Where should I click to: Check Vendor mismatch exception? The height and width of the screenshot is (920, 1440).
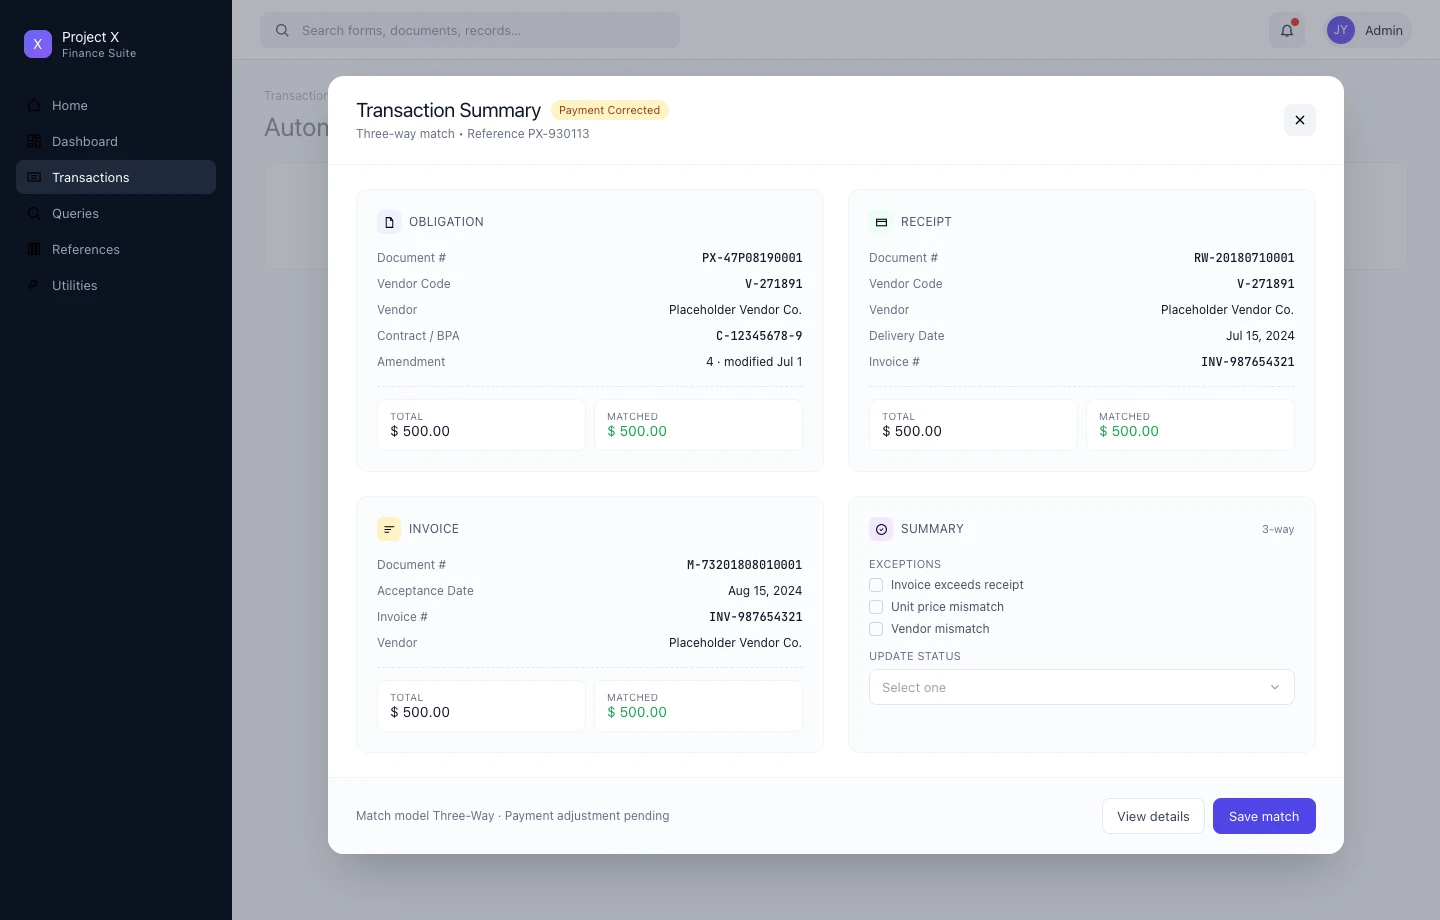click(876, 629)
